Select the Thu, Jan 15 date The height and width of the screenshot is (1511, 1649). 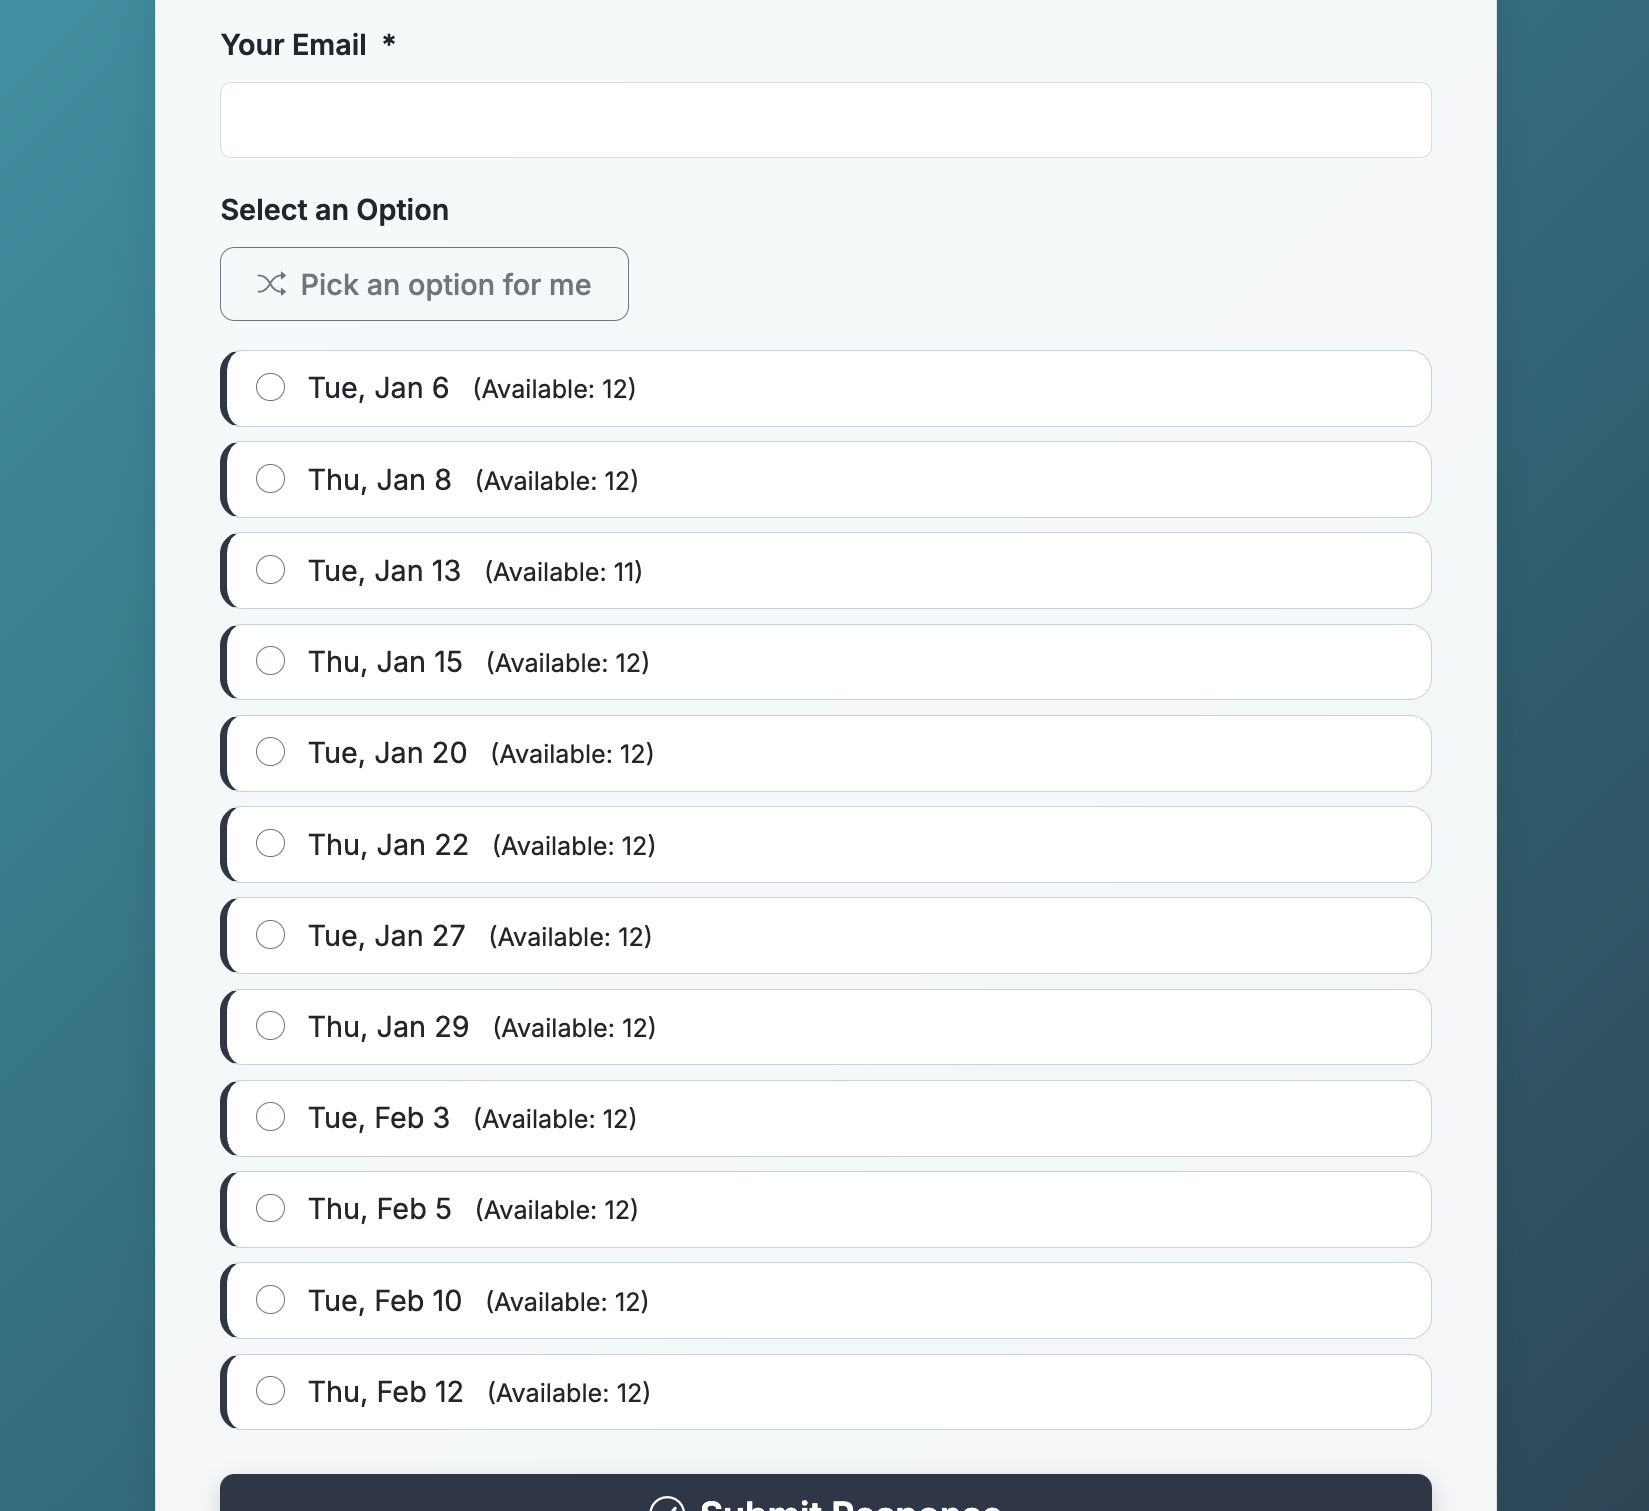(270, 661)
